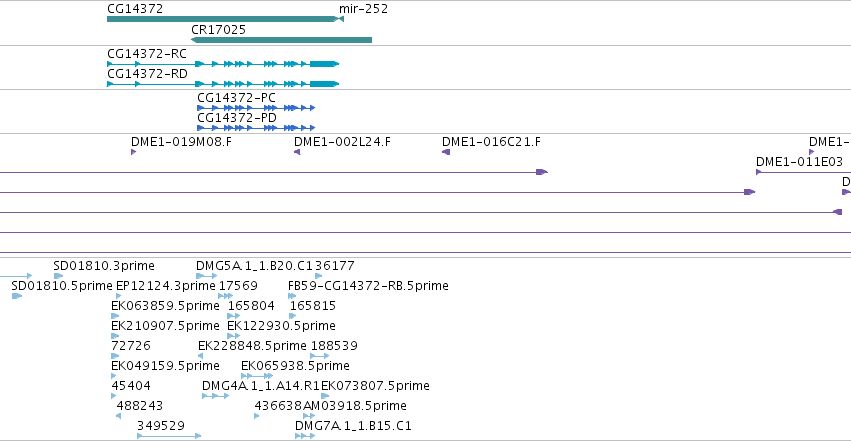The image size is (851, 441).
Task: Select the DMG4A.1_1.A14.R1 feature glyph
Action: point(215,396)
